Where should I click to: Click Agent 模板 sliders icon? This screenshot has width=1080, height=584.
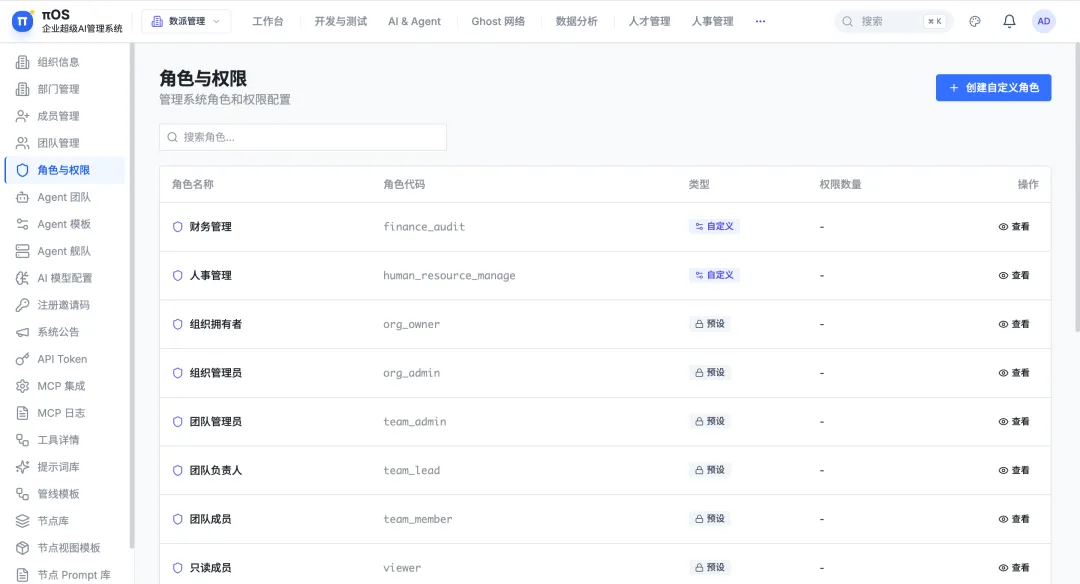pos(23,224)
